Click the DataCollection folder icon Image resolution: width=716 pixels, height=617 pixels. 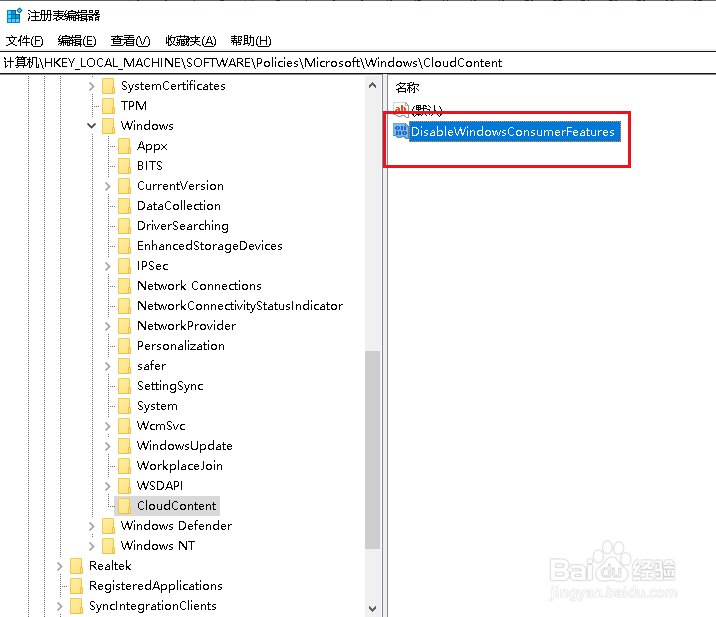tap(124, 206)
